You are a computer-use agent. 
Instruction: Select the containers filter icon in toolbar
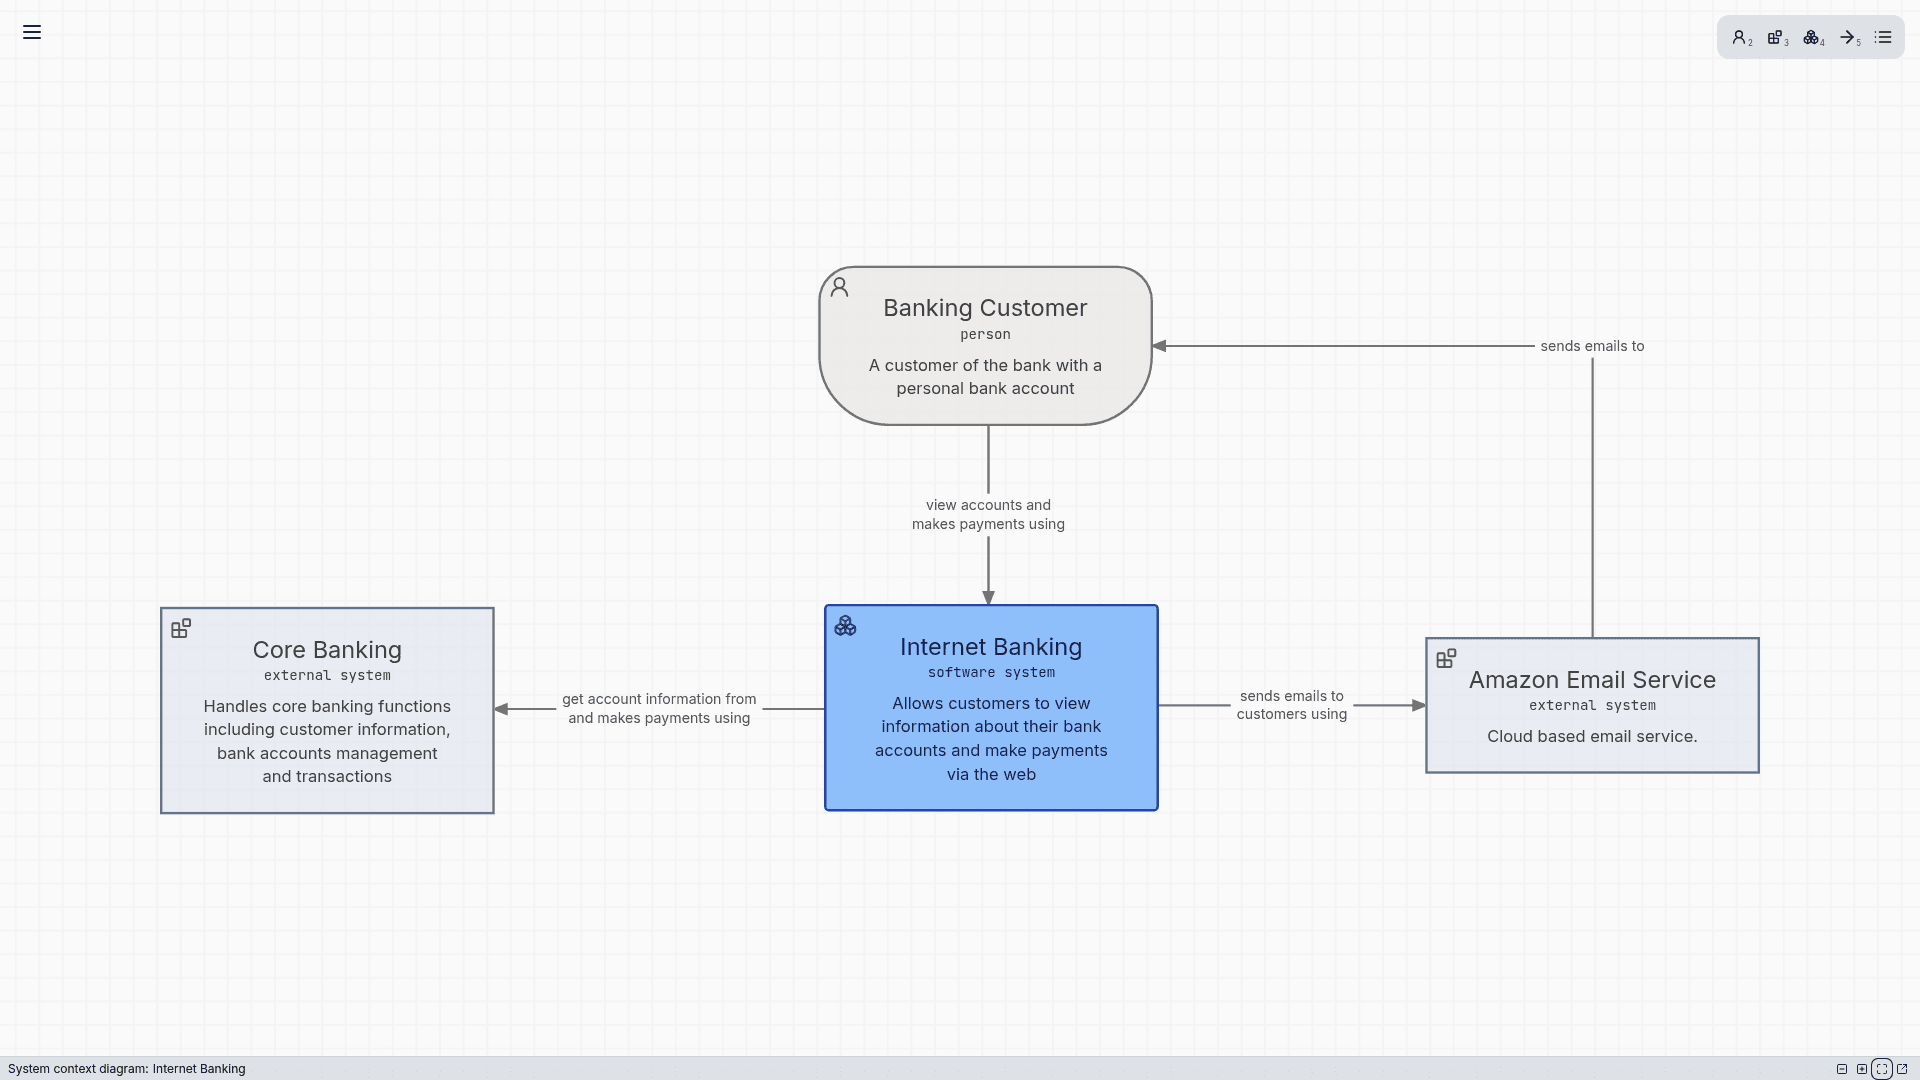[1775, 37]
